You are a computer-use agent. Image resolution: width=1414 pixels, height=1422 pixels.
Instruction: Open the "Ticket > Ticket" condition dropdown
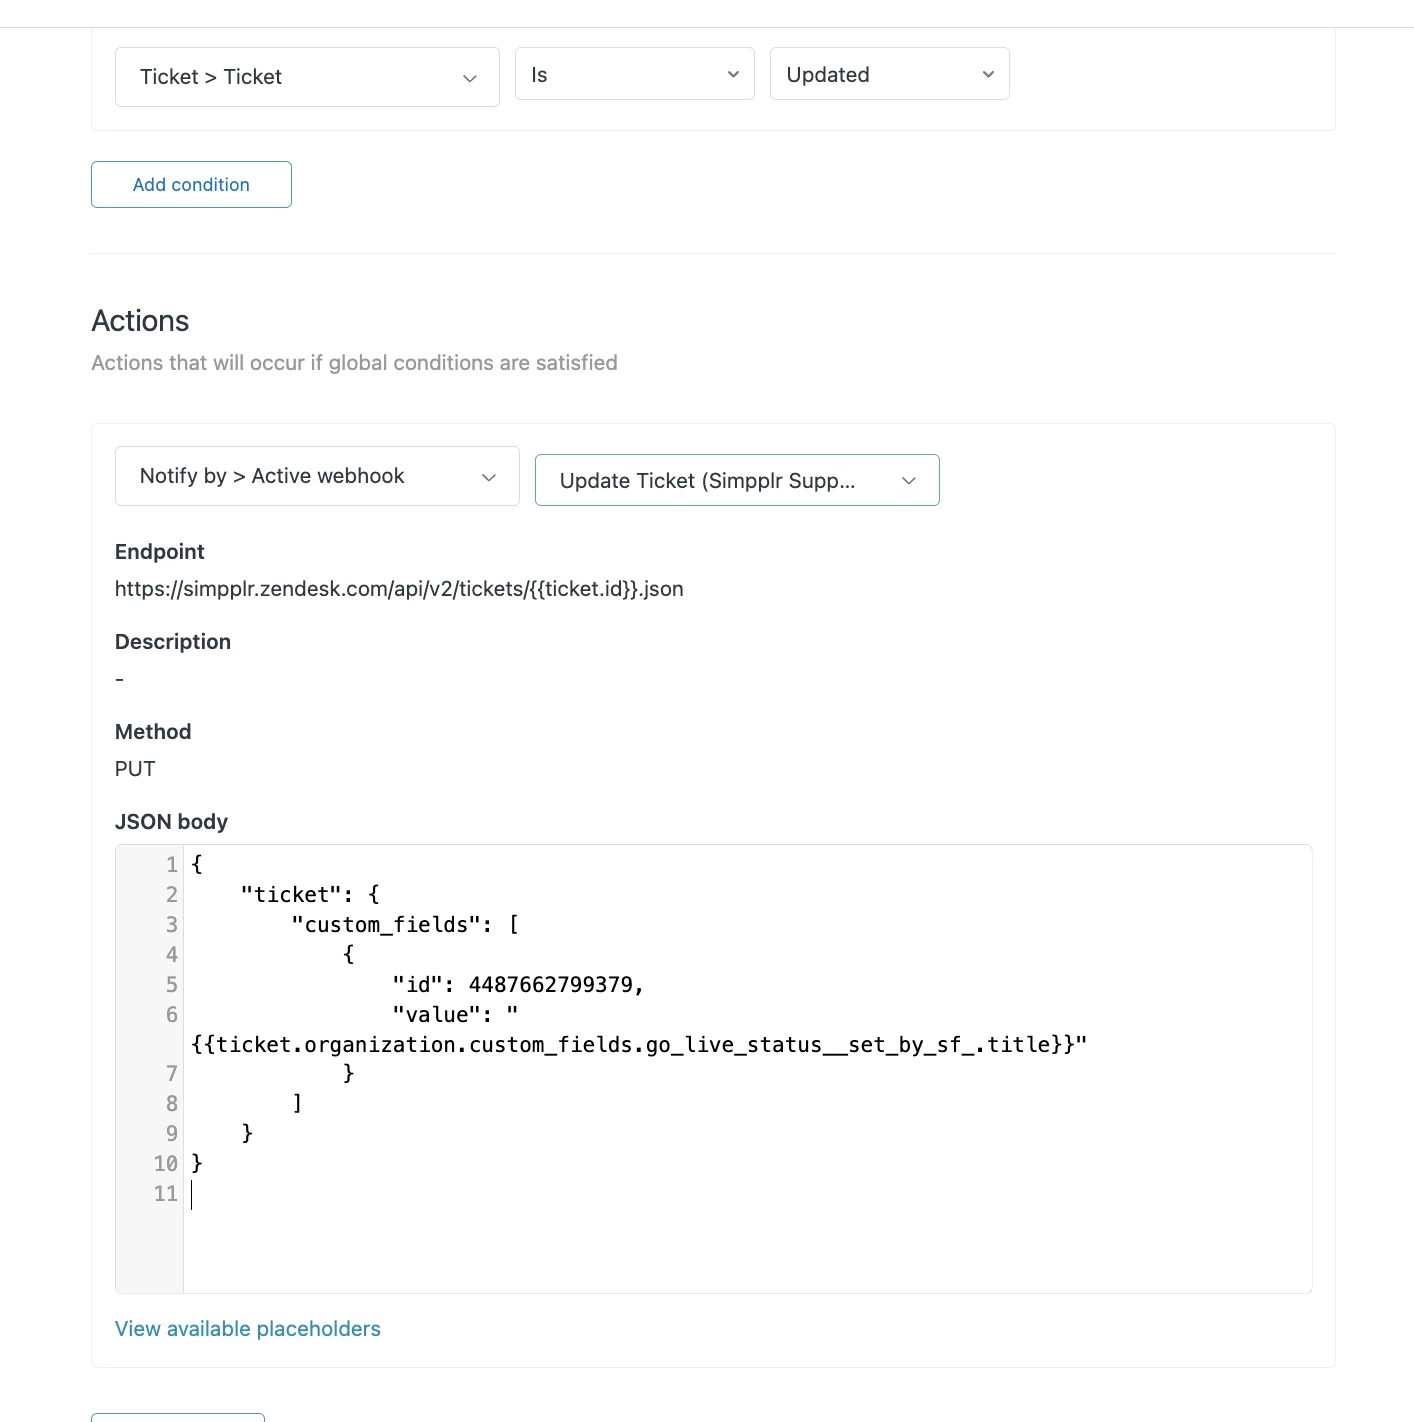[x=307, y=77]
